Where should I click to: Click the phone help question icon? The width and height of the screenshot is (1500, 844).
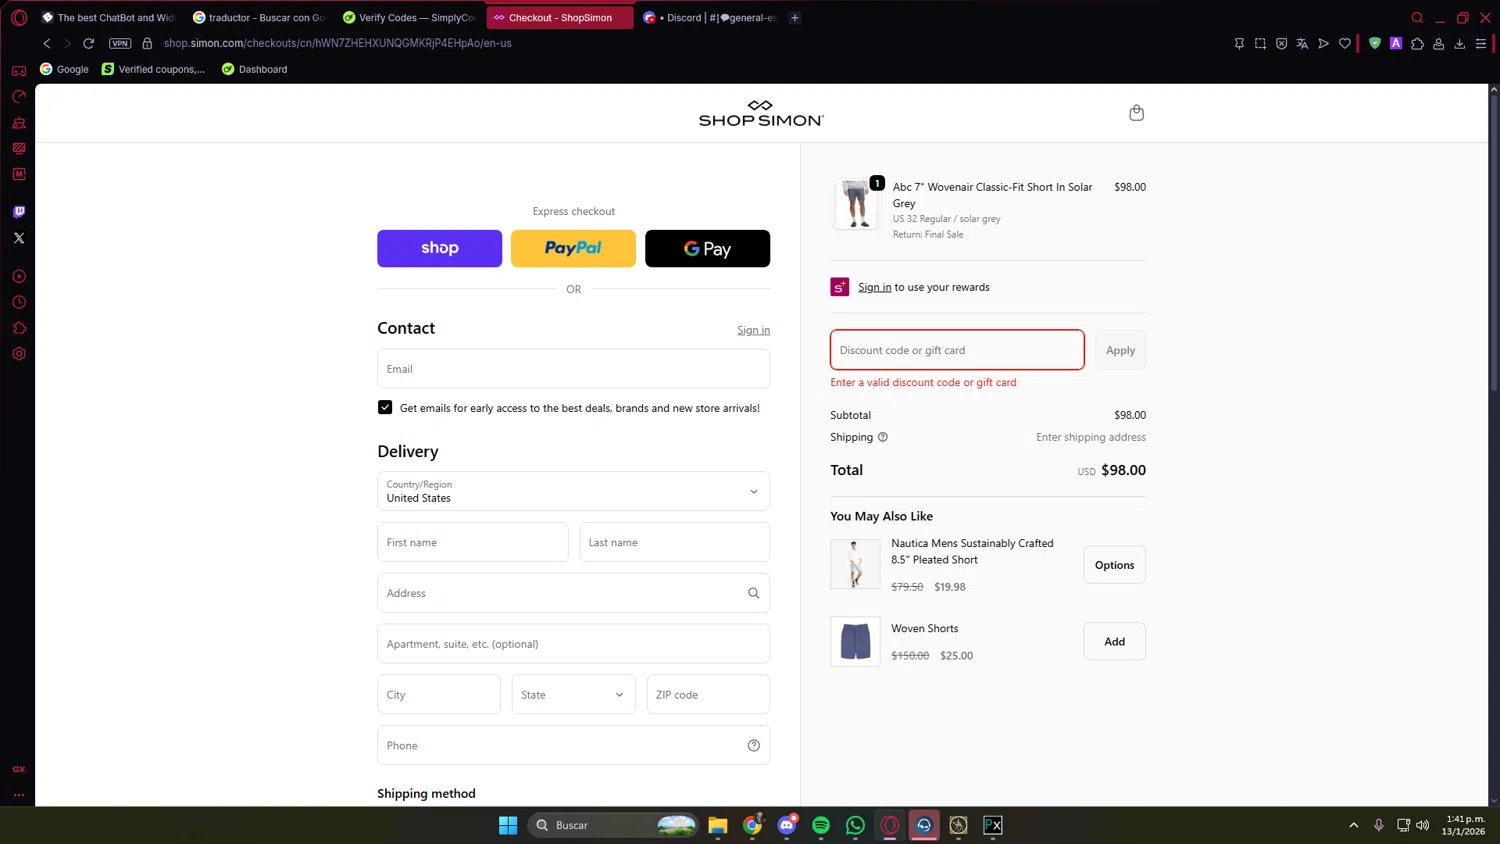click(754, 745)
